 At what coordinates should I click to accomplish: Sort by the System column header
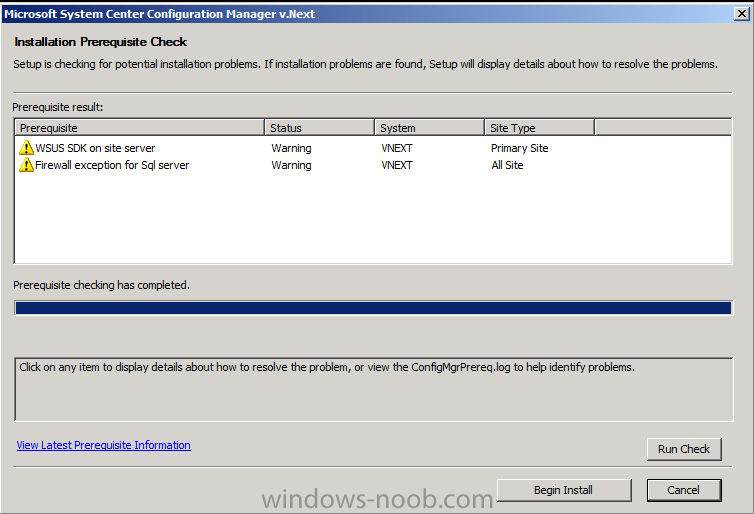pyautogui.click(x=429, y=128)
